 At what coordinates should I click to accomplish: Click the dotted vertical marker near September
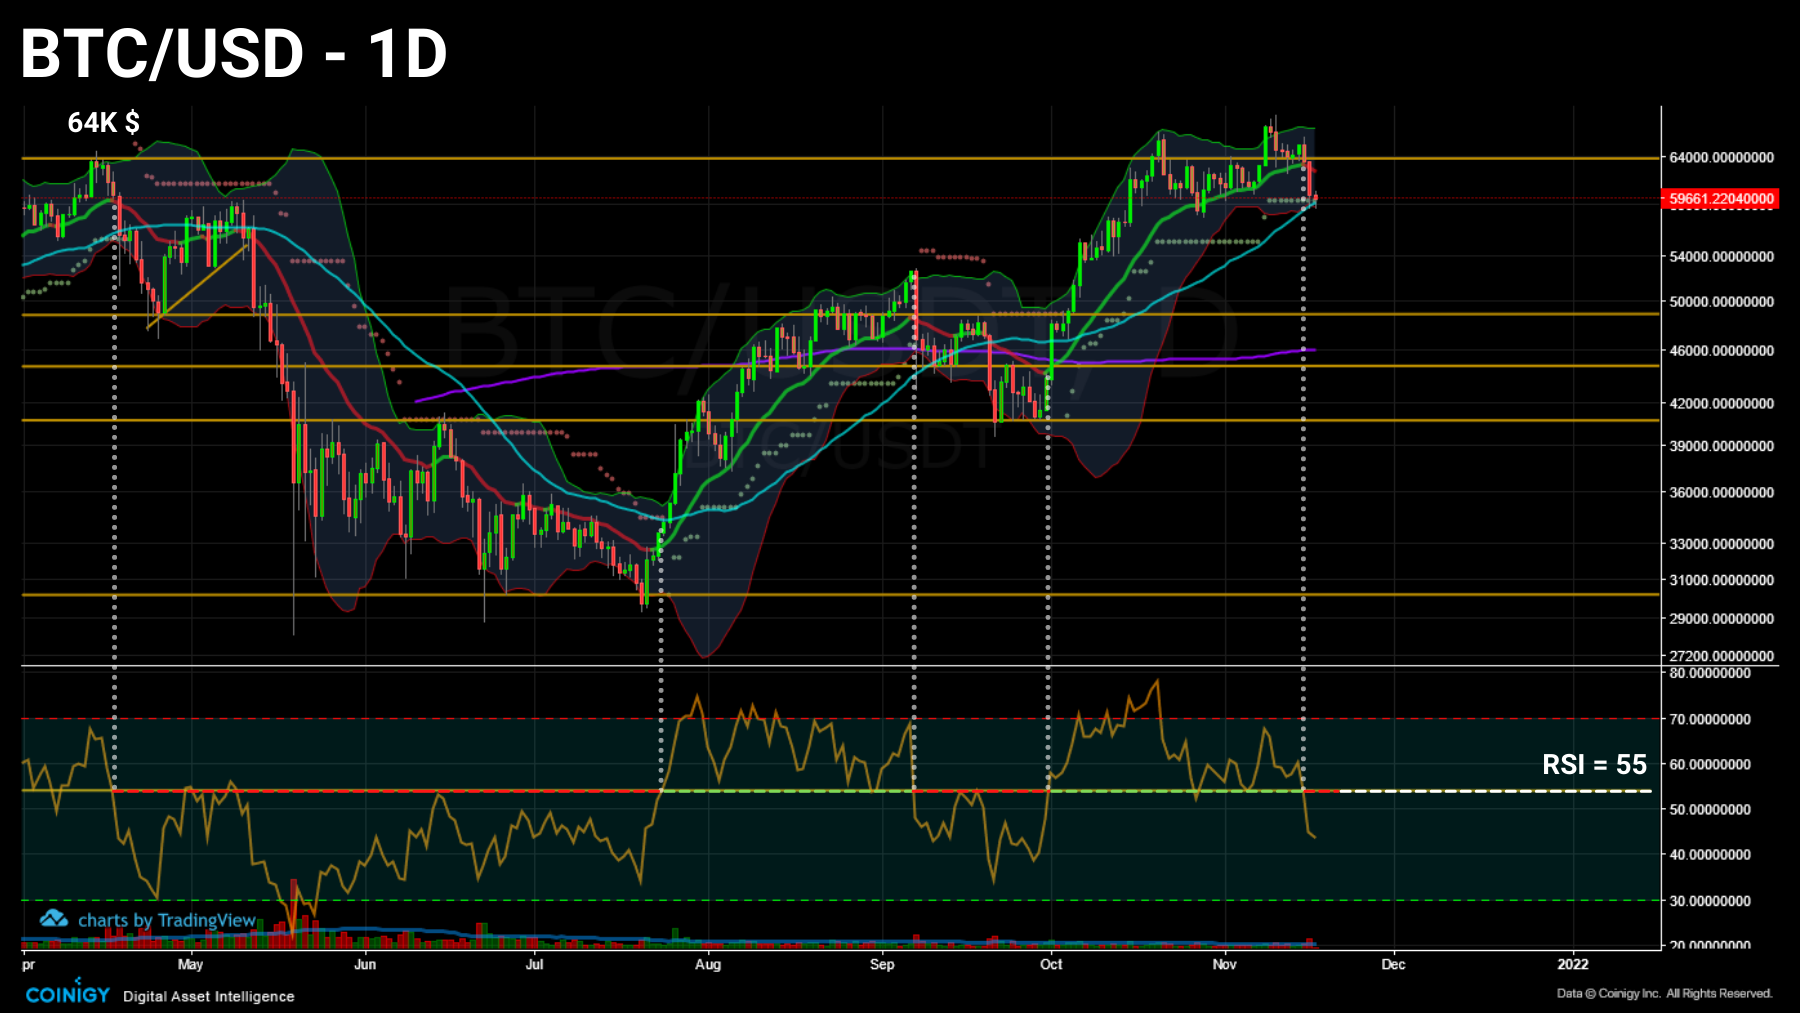pos(913,500)
